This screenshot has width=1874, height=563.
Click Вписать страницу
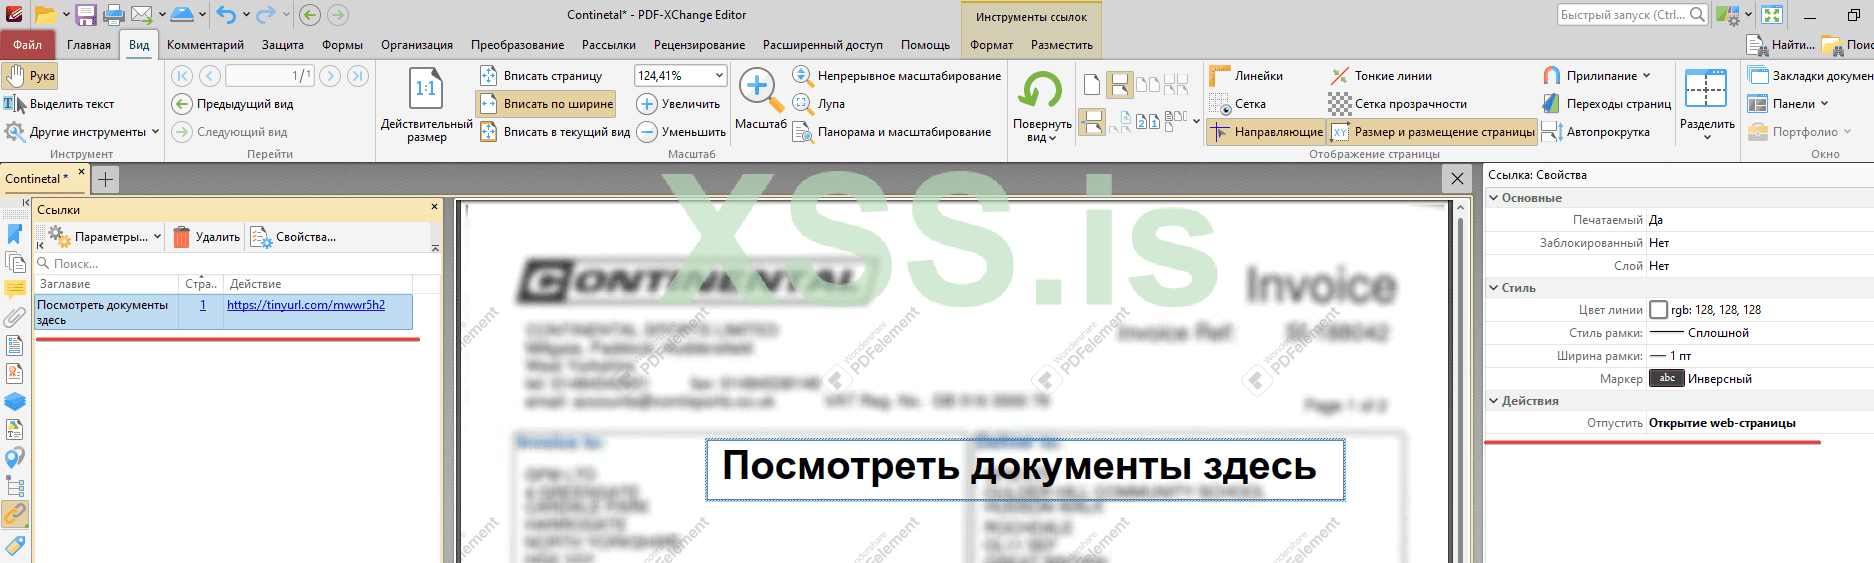coord(541,76)
